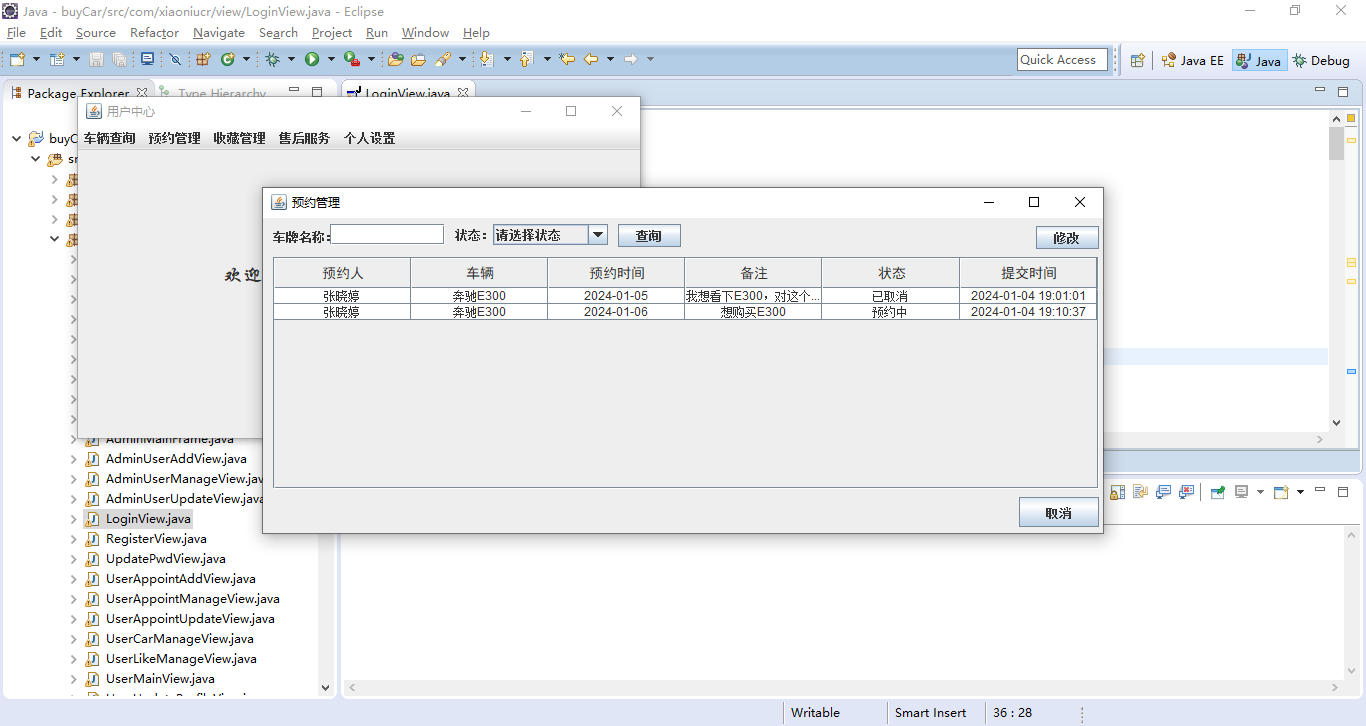Click the Search flashlight icon
Screen dimensions: 1366x726
[443, 60]
